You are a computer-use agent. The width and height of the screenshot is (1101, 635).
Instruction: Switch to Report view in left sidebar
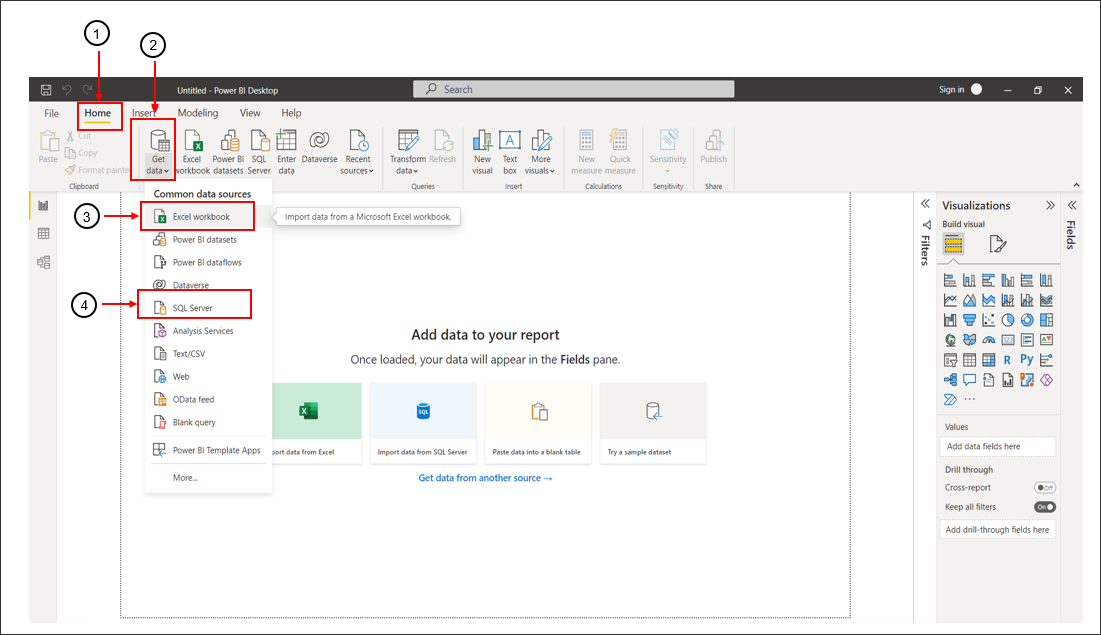(x=44, y=206)
